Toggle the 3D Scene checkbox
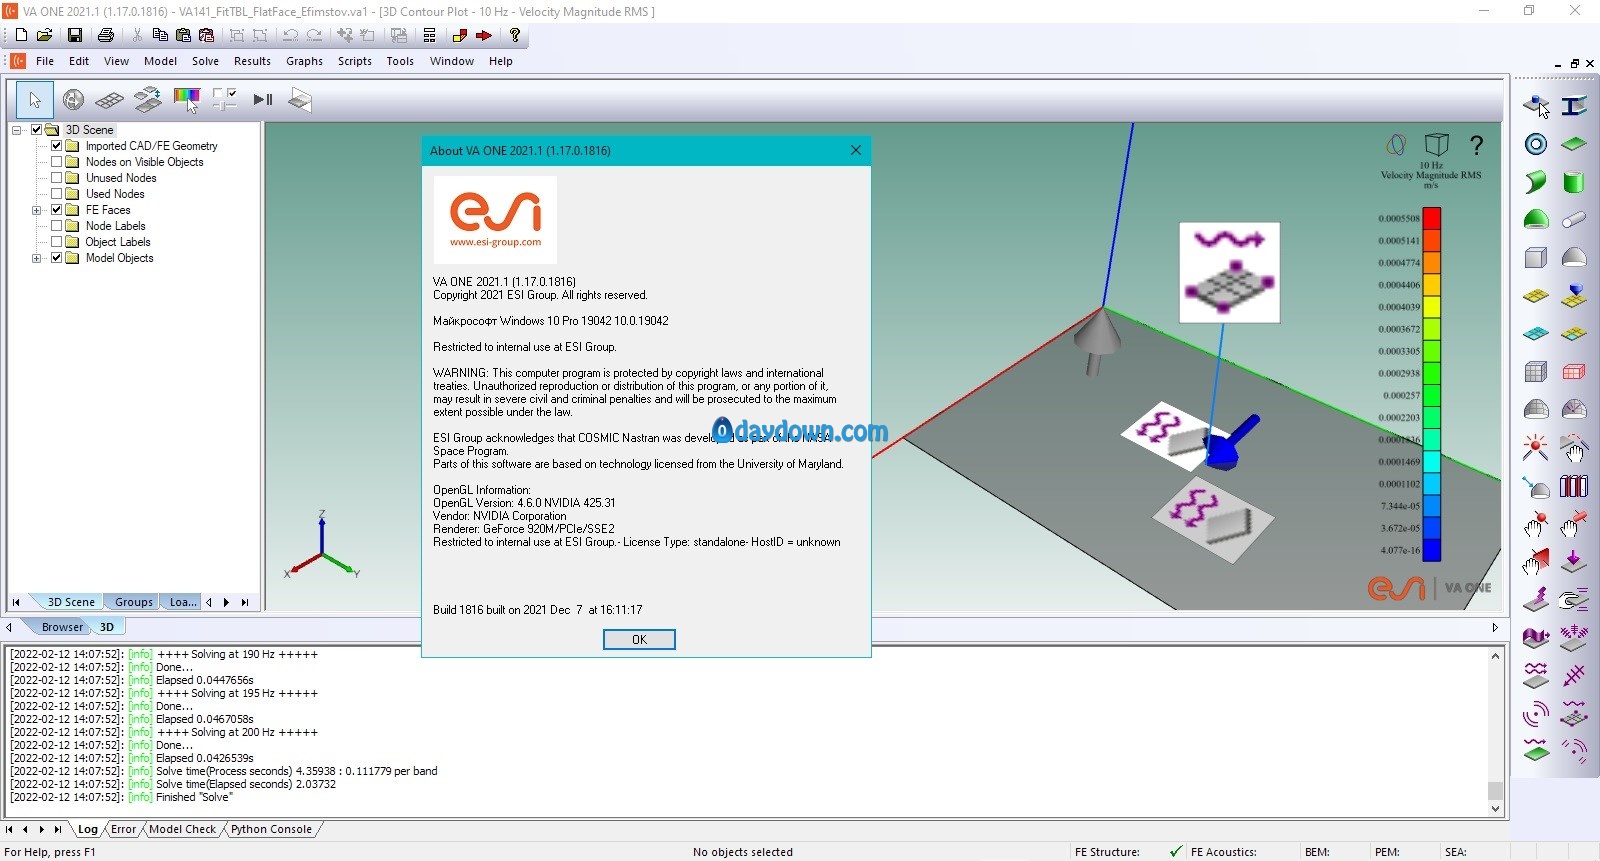 point(37,130)
